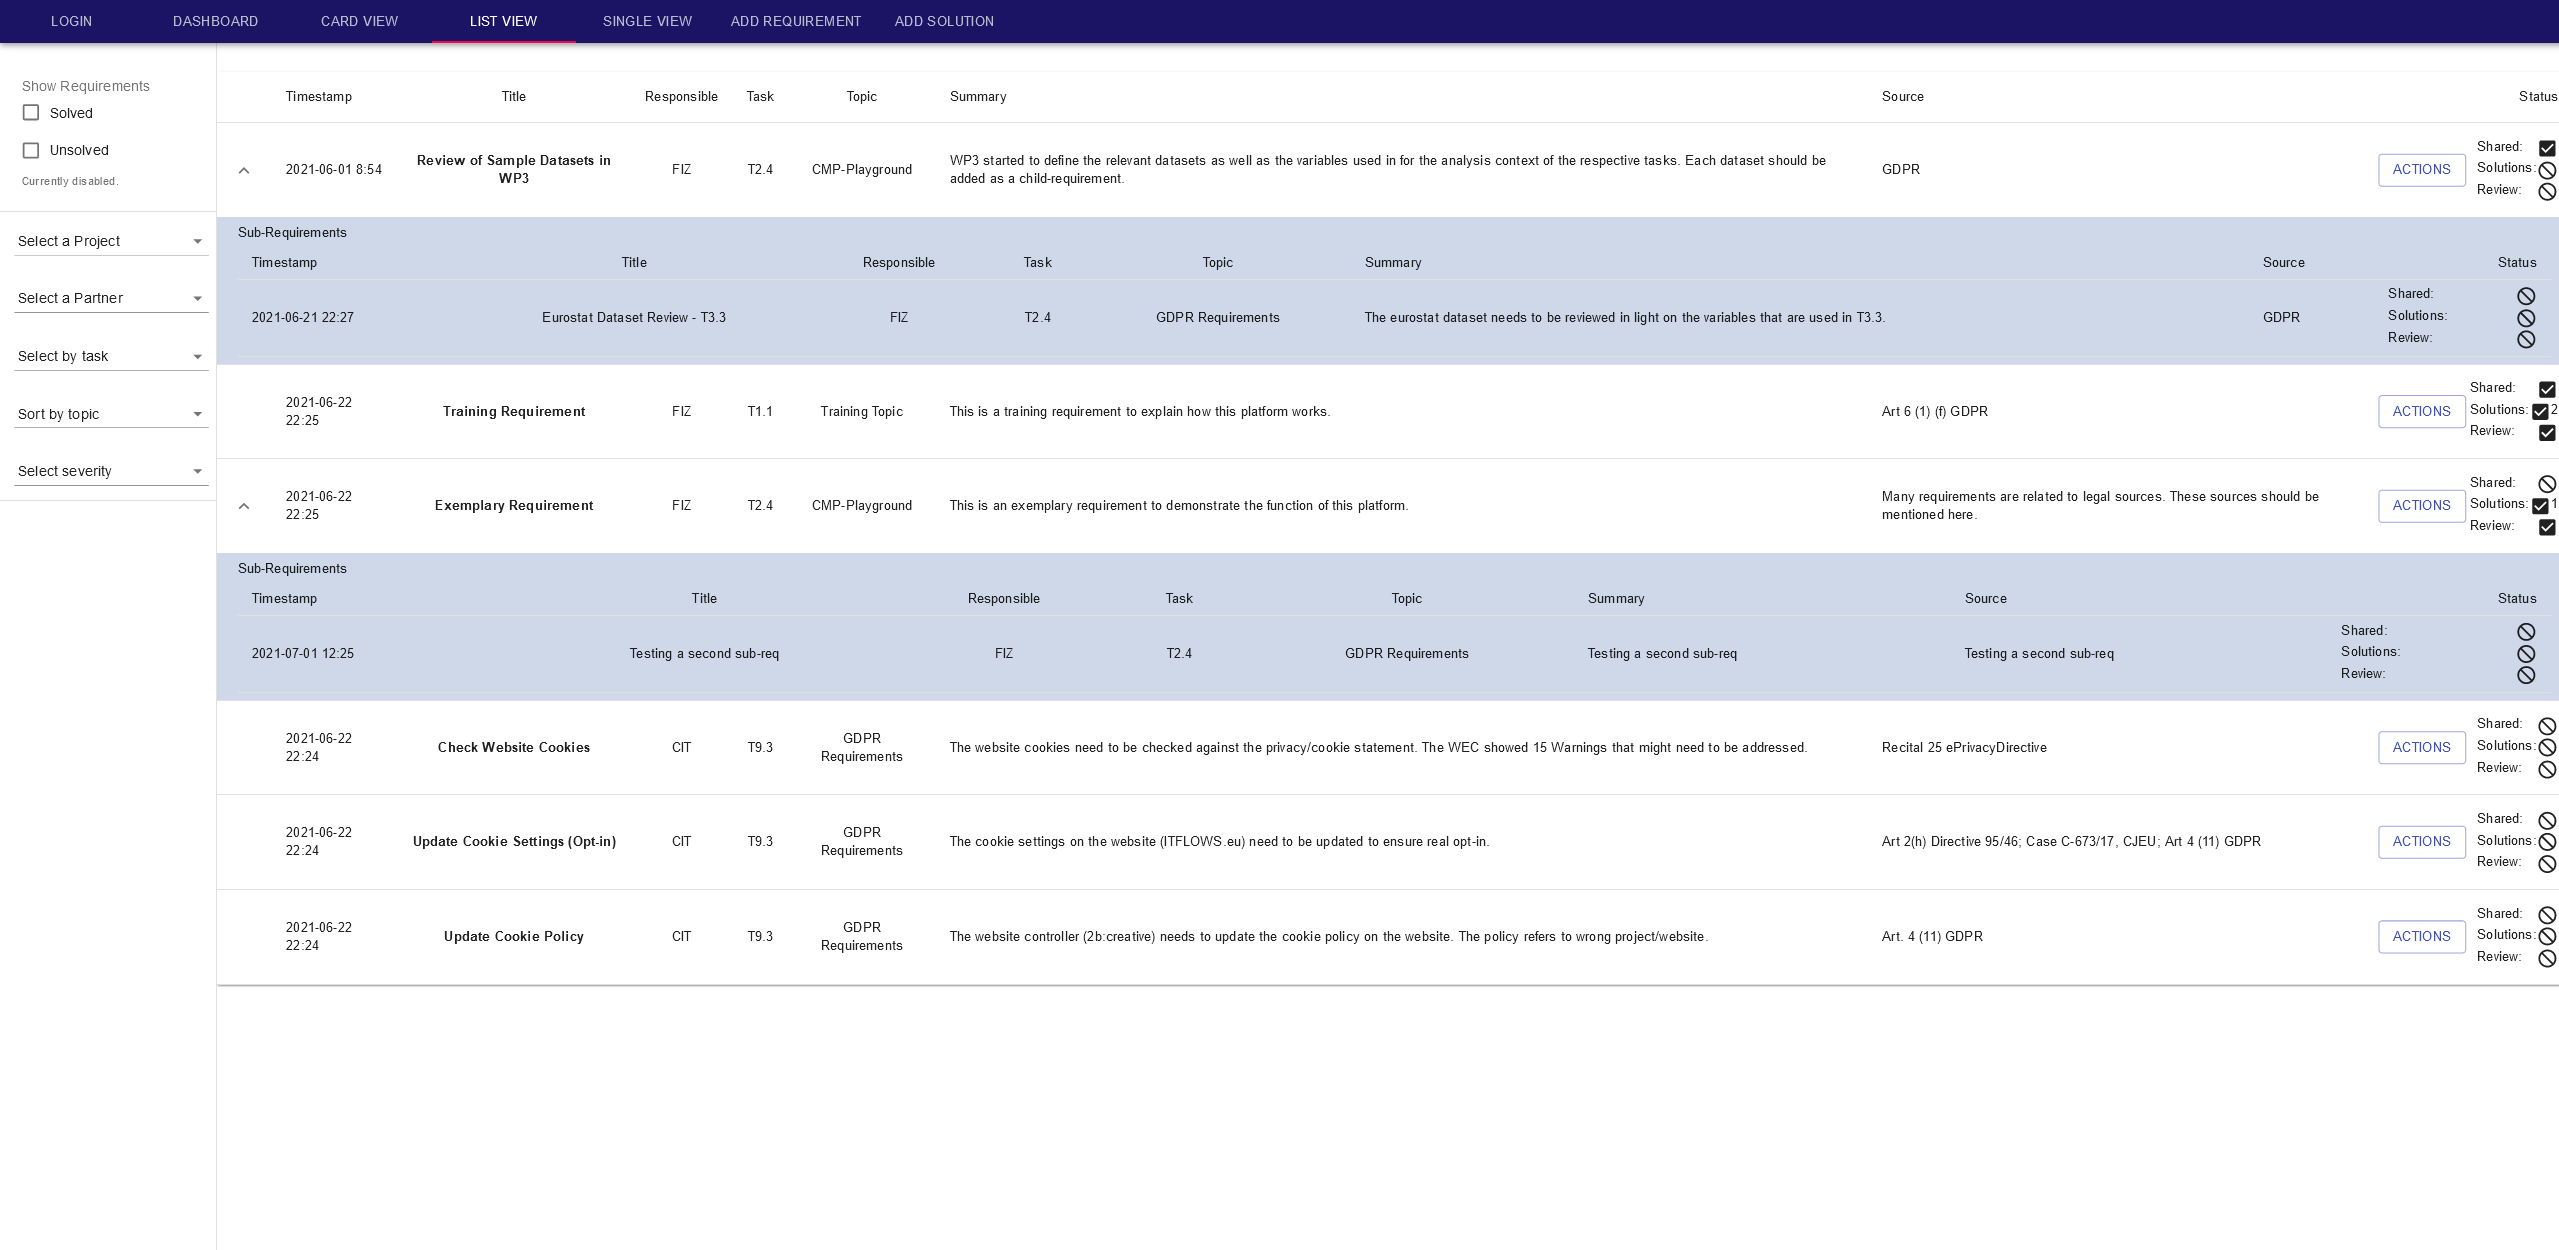Click 'Update Cookie Policy' title
The height and width of the screenshot is (1250, 2559).
pyautogui.click(x=514, y=937)
